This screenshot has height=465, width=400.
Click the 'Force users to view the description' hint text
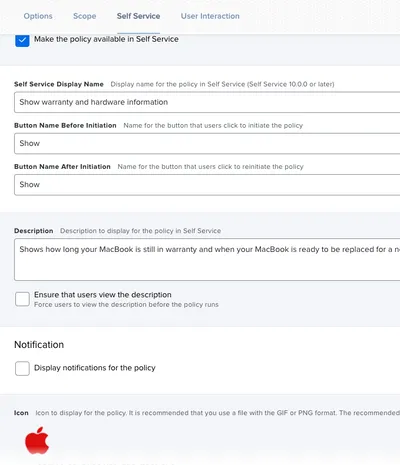point(126,304)
